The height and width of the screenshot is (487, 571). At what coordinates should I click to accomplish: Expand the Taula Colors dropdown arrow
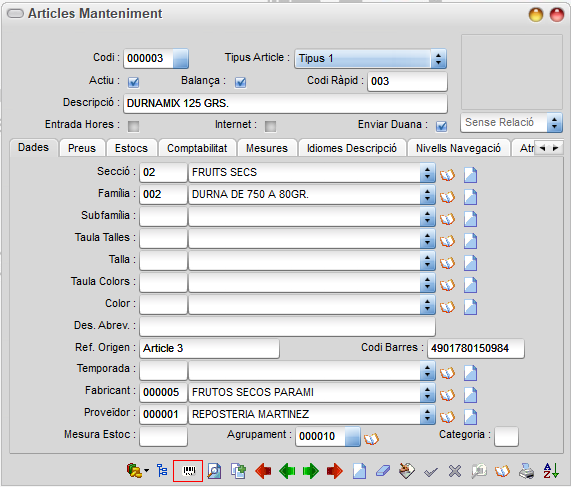click(428, 282)
